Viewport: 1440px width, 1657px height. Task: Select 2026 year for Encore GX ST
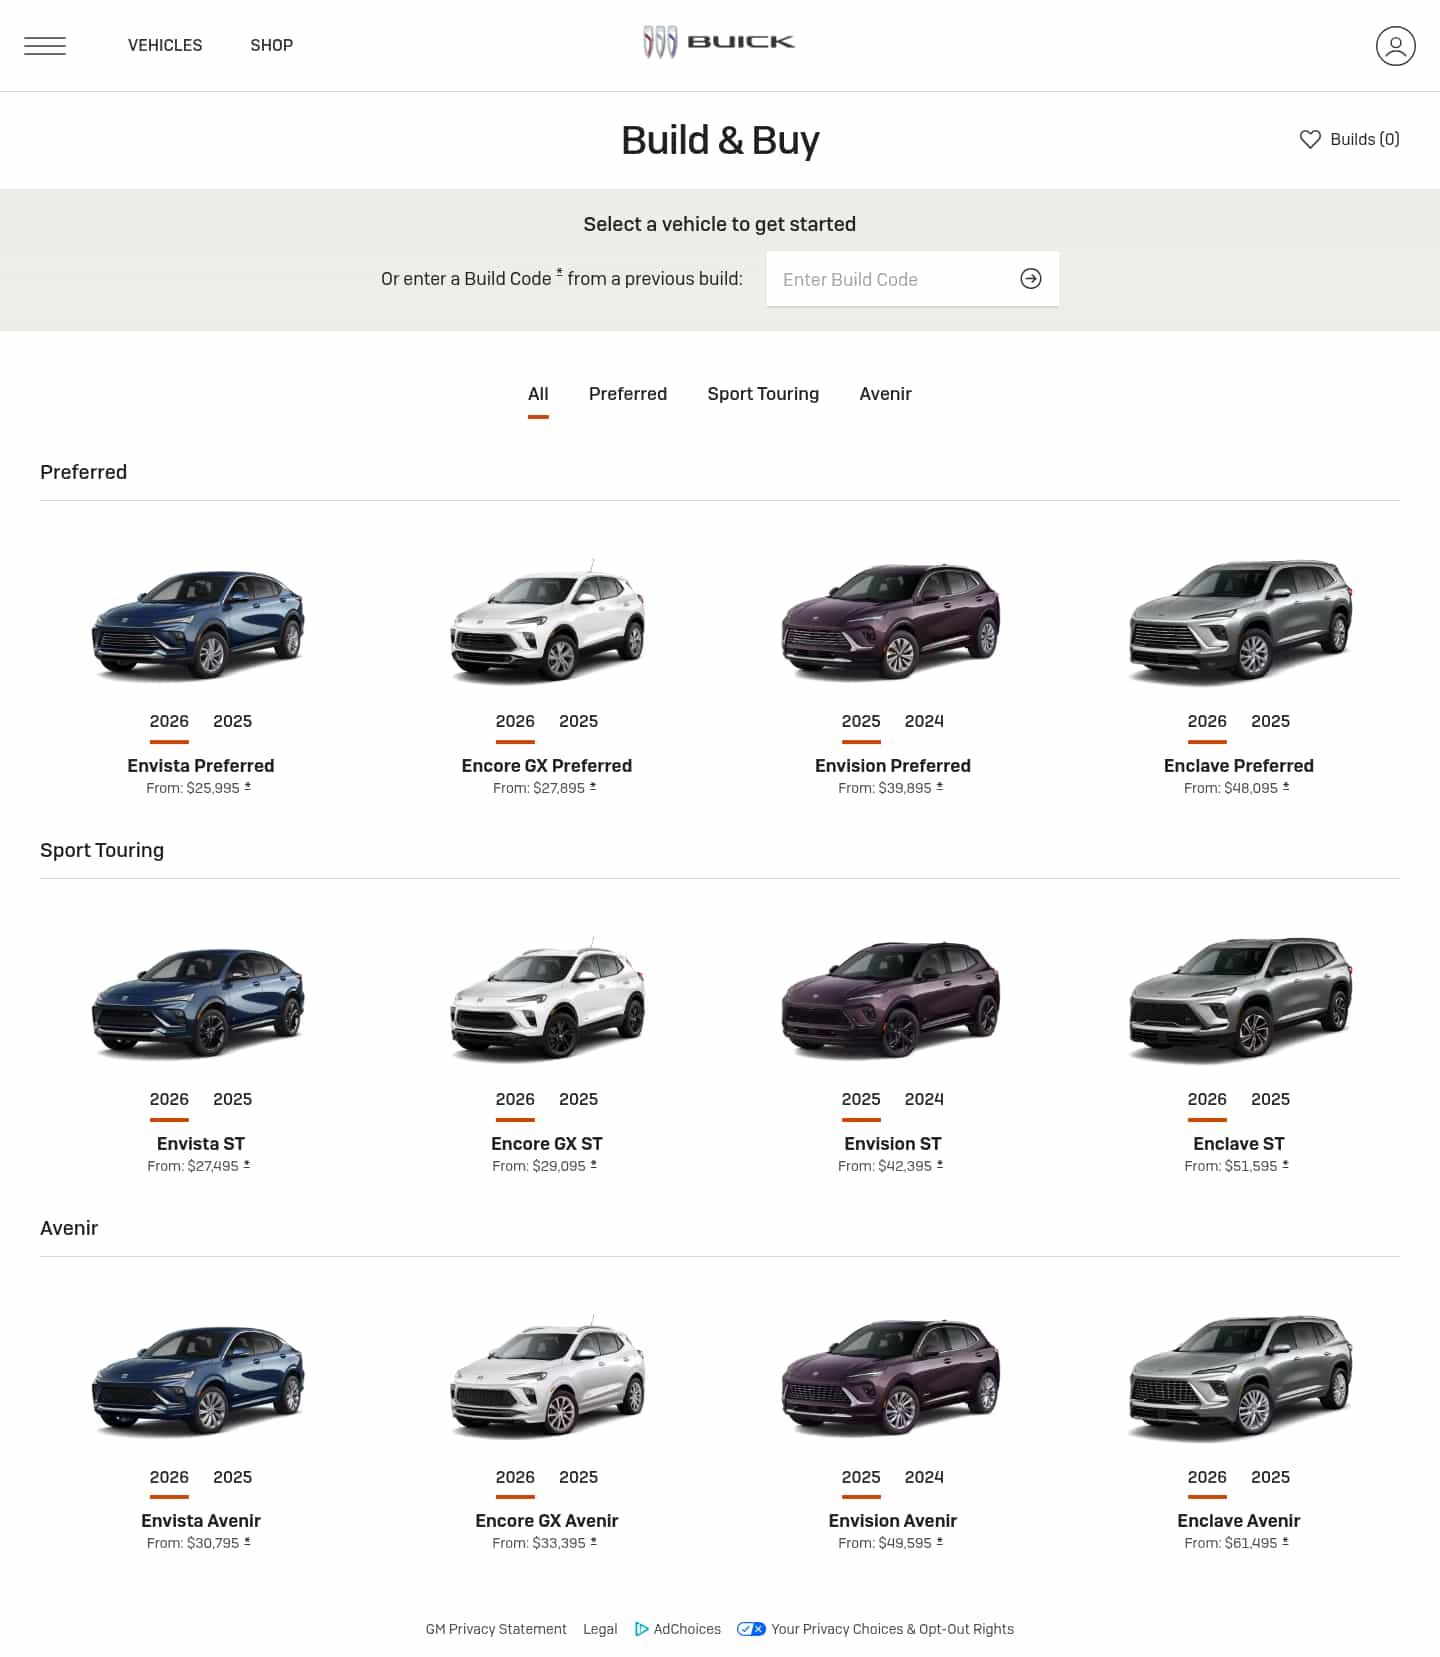pos(515,1099)
